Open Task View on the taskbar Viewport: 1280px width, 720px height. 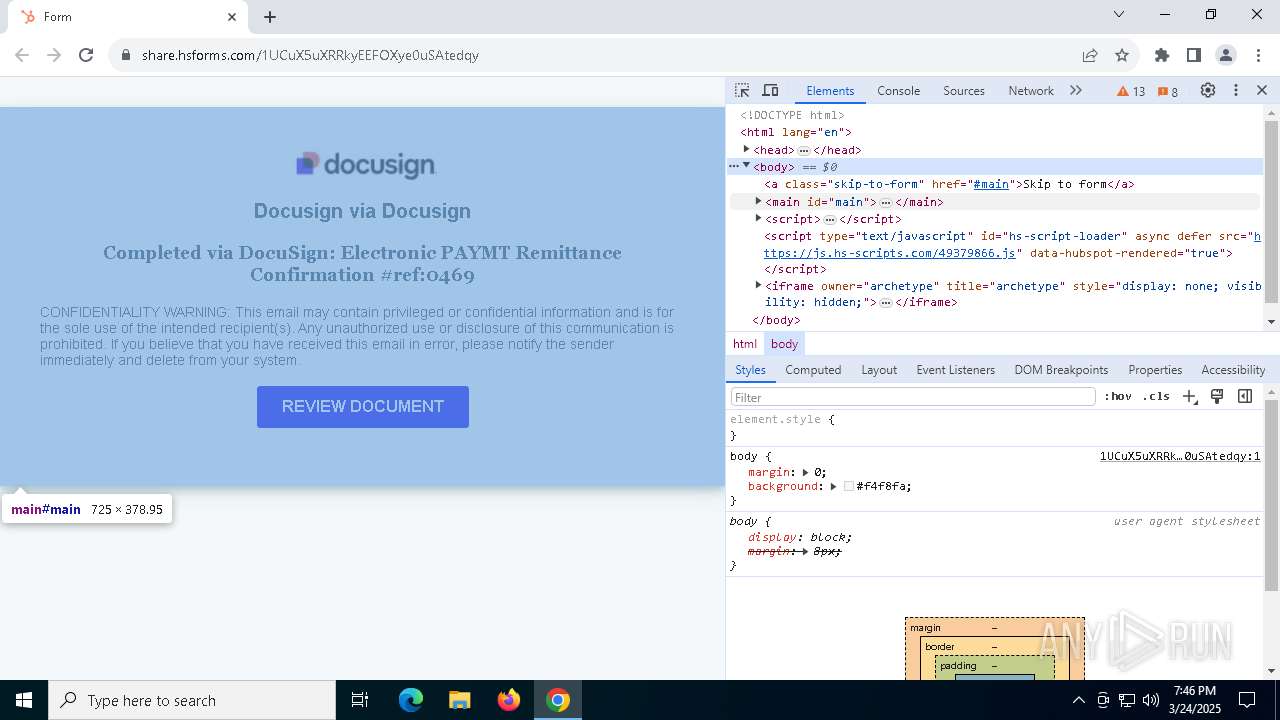(360, 700)
